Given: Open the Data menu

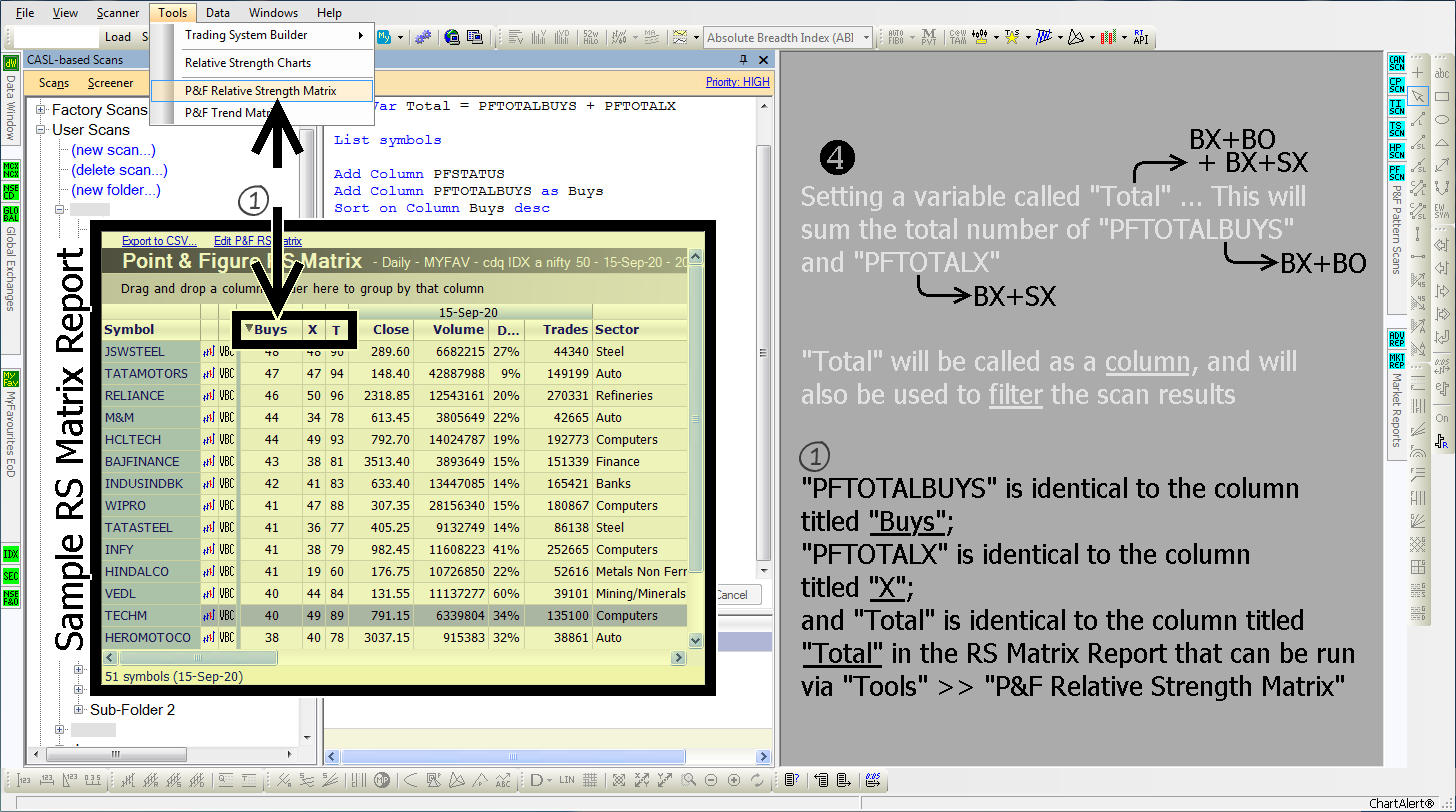Looking at the screenshot, I should pyautogui.click(x=218, y=13).
